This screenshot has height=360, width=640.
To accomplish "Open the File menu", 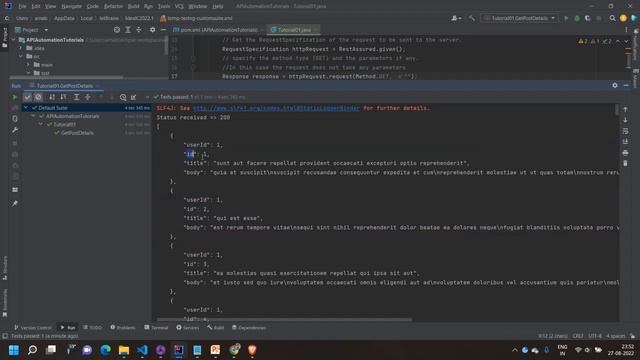I will [22, 6].
